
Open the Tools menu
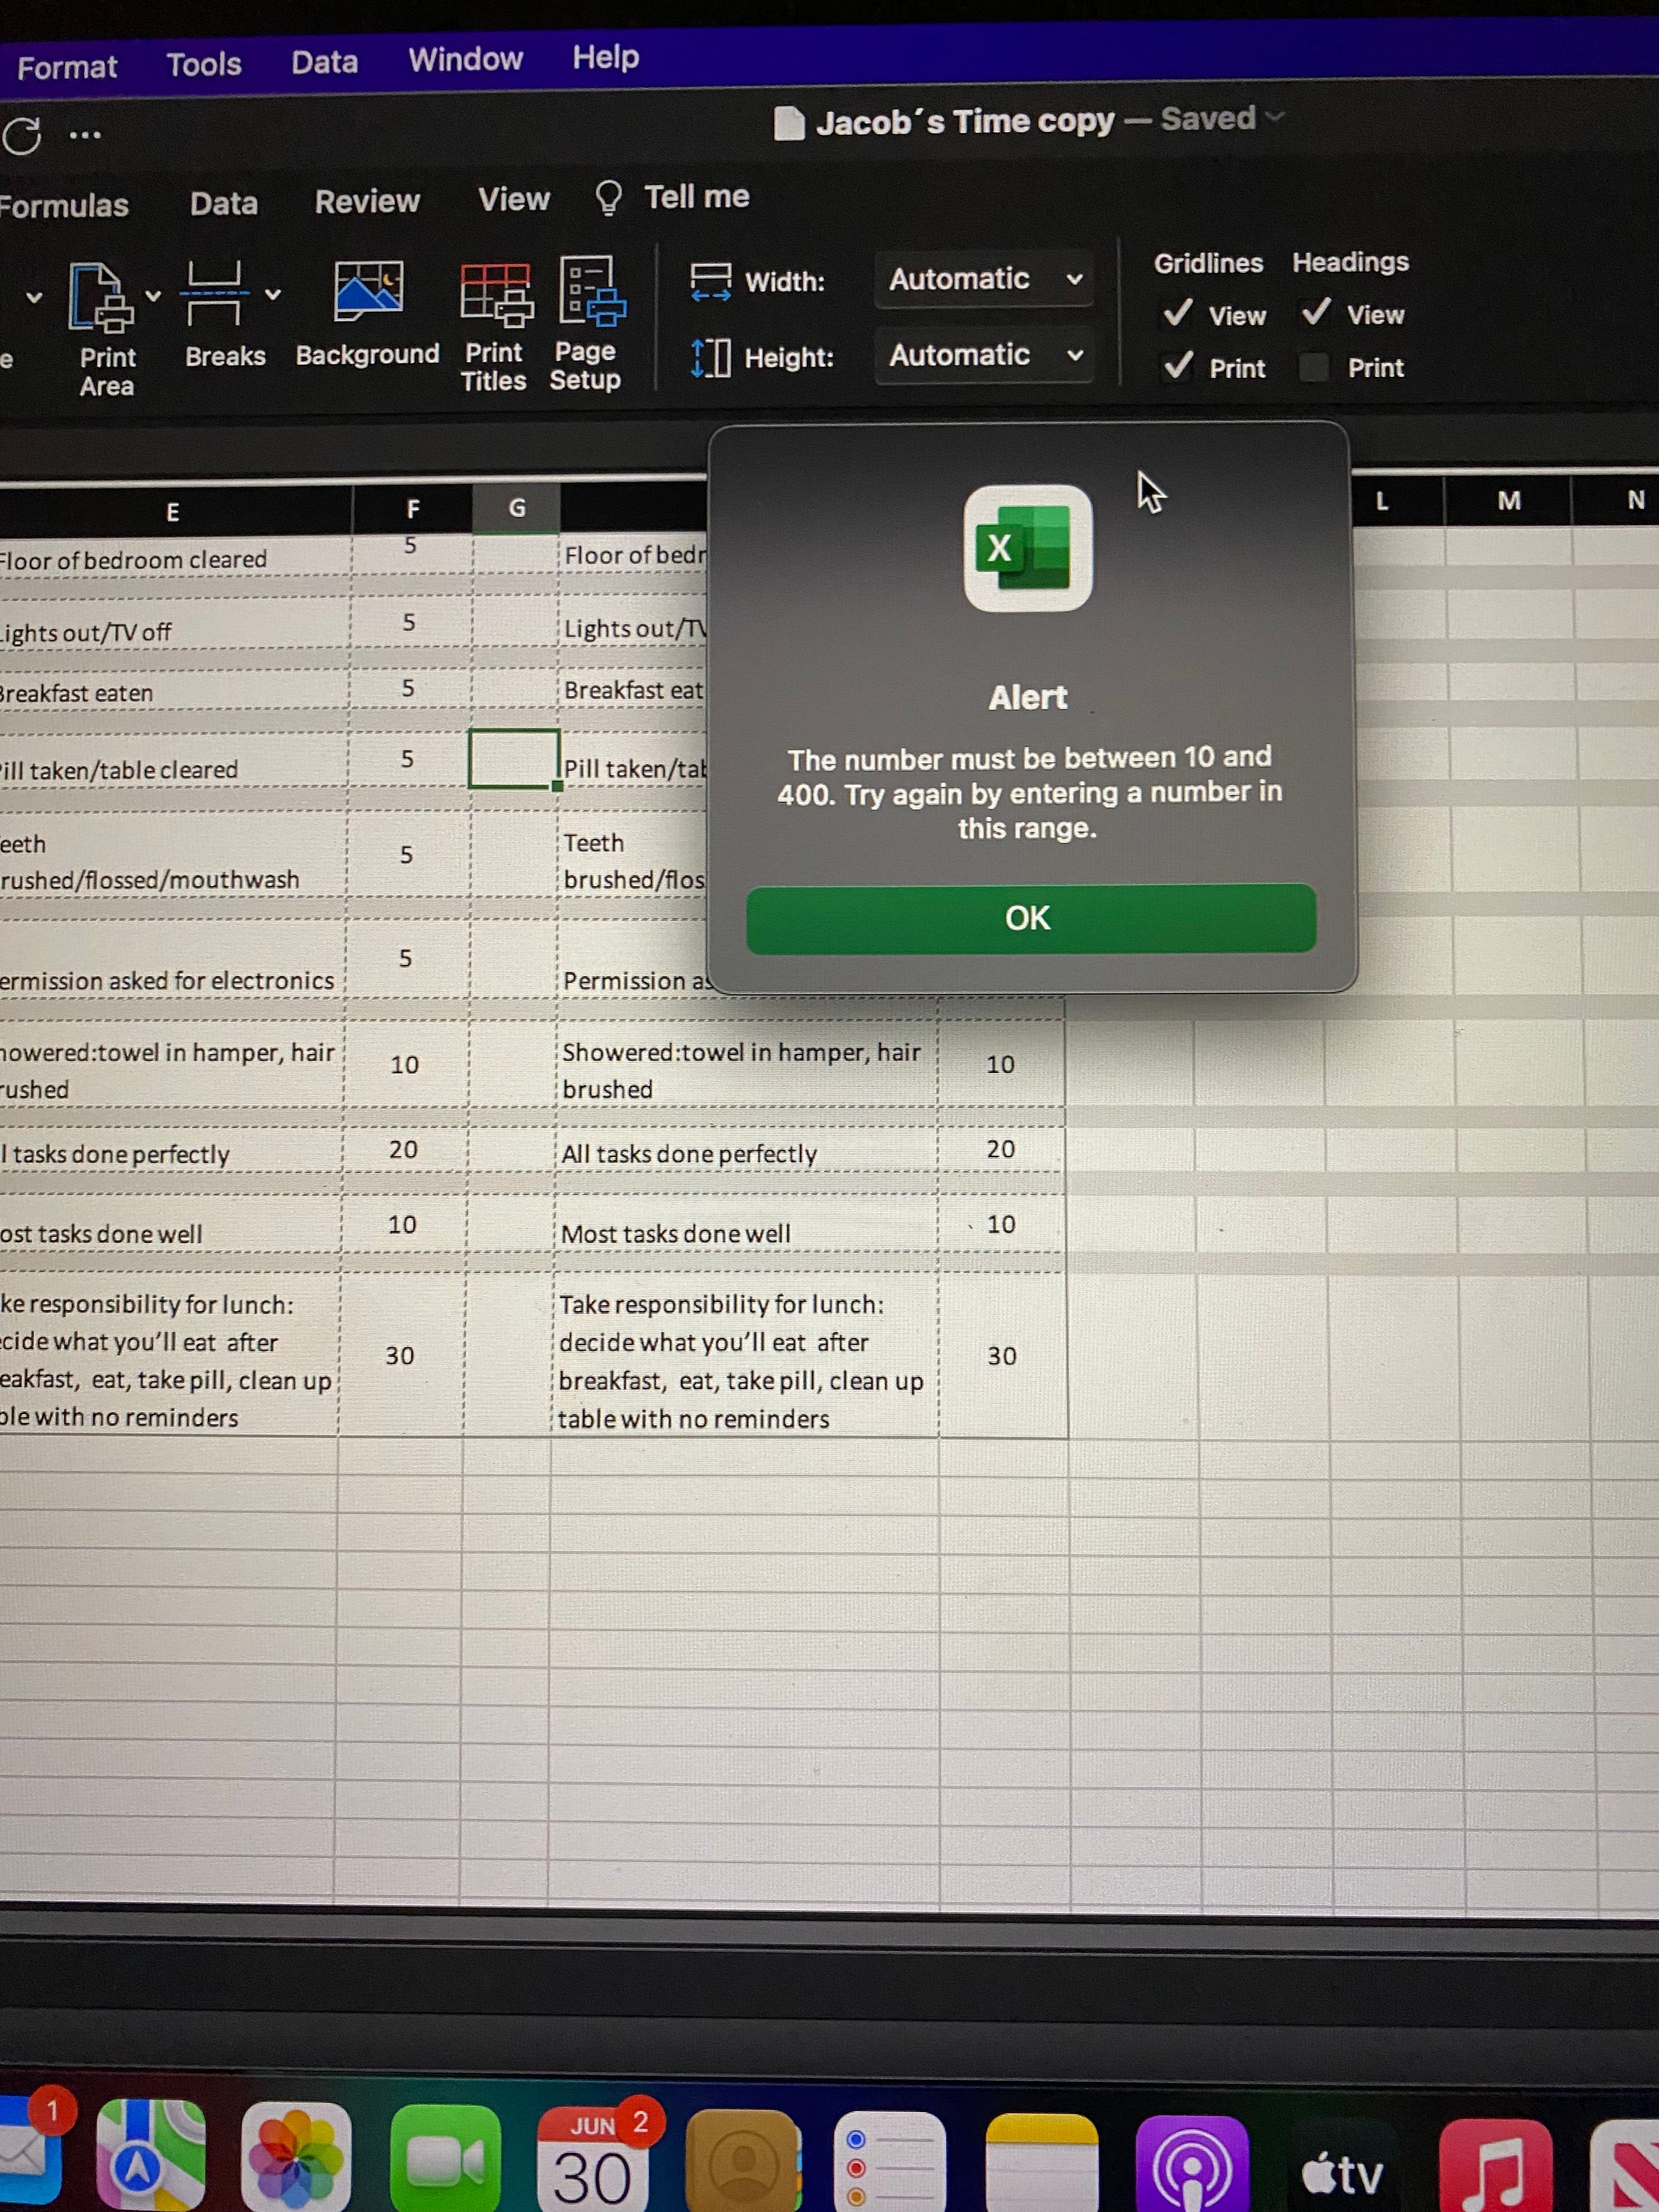point(204,65)
